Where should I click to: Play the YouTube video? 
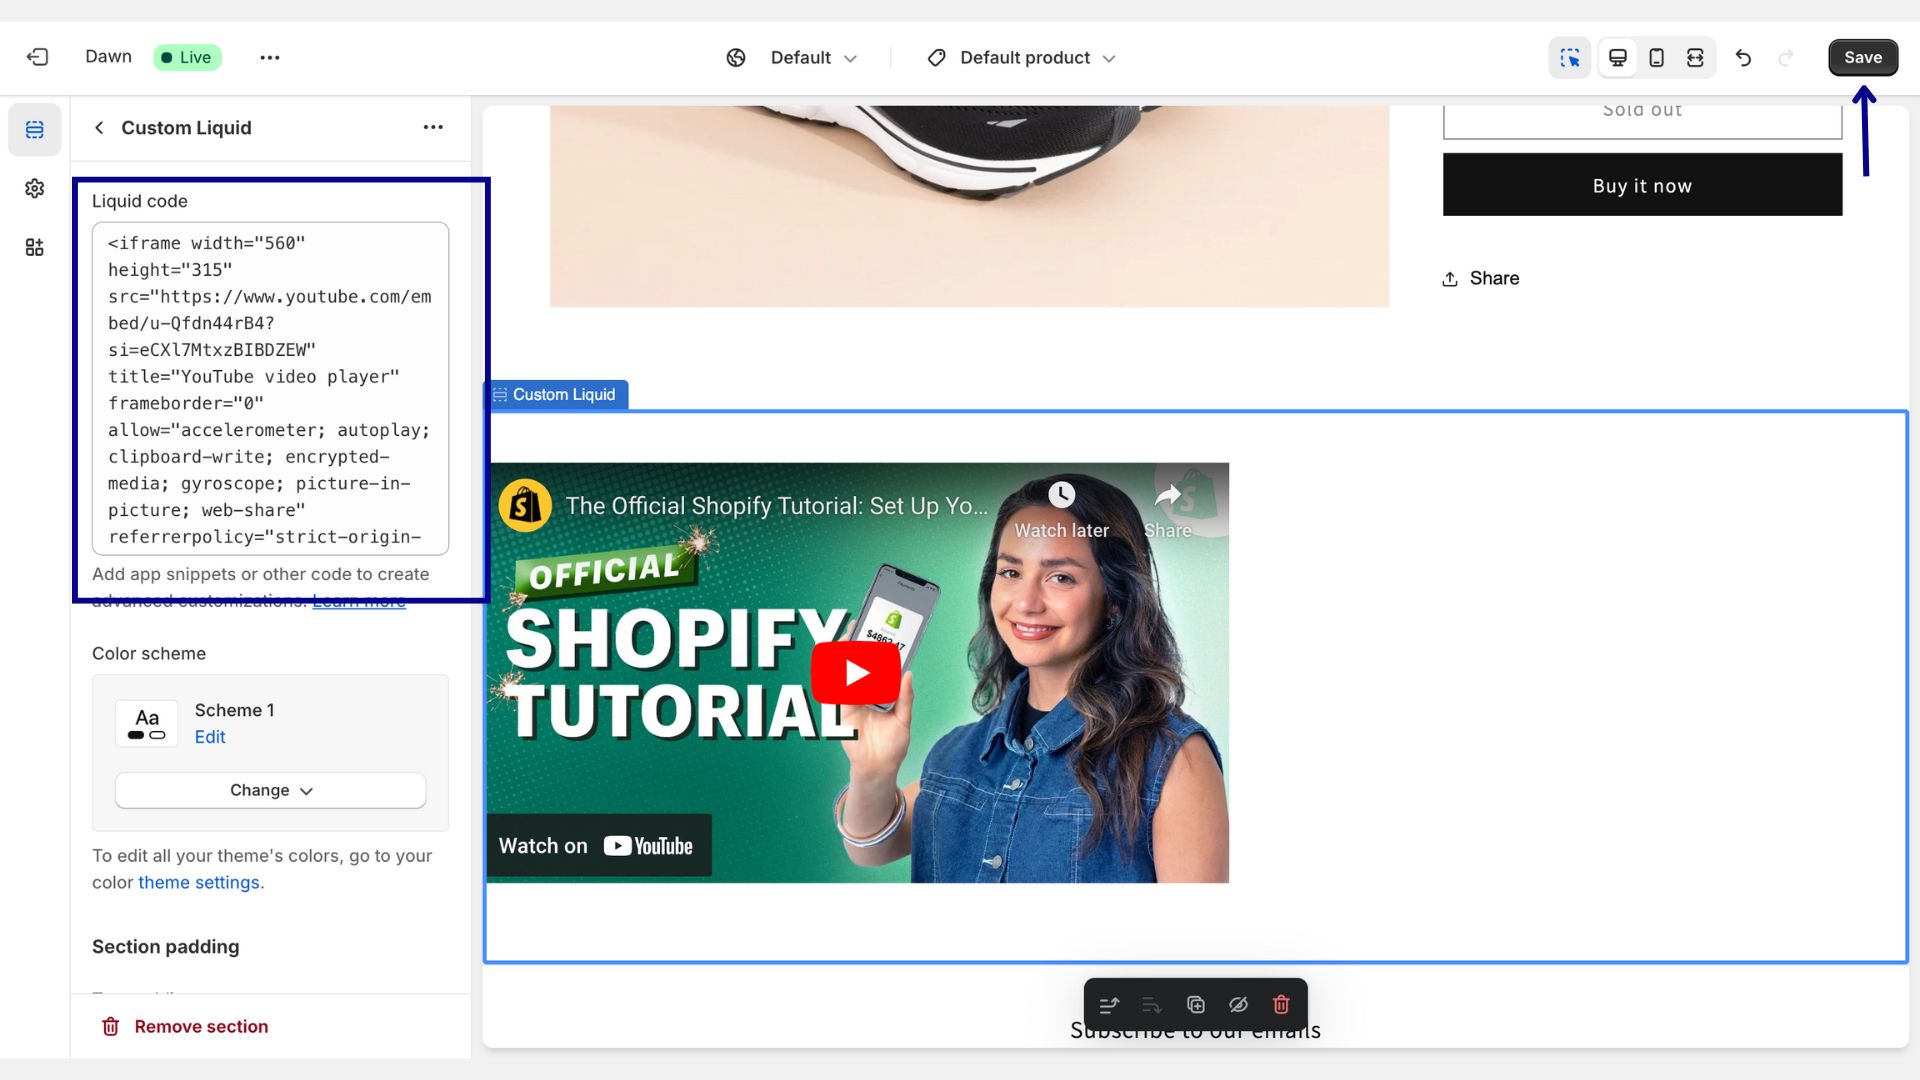tap(856, 672)
